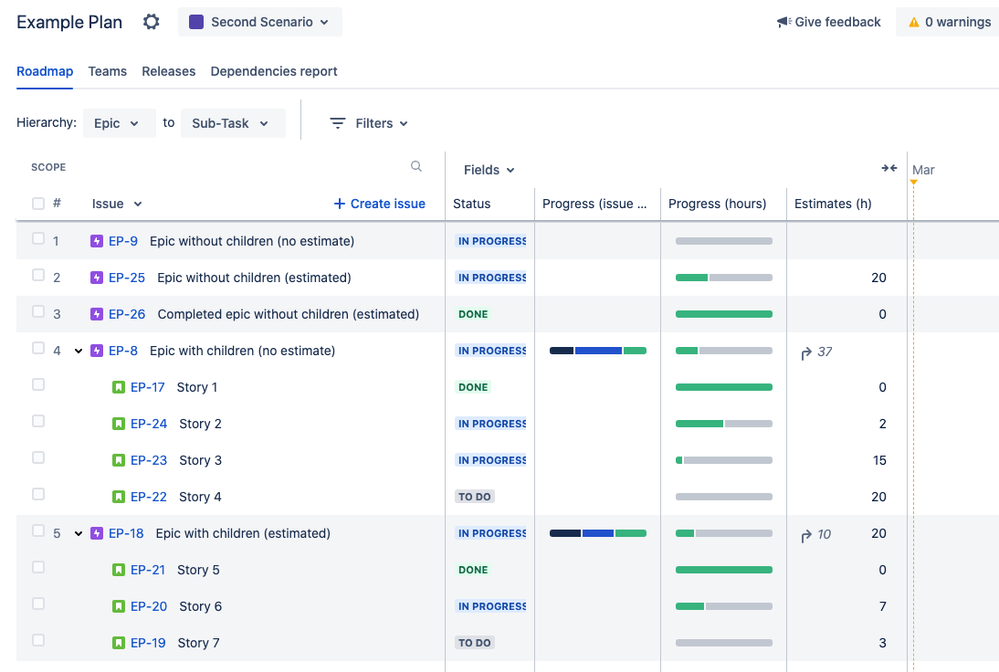The height and width of the screenshot is (672, 999).
Task: Open the Second Scenario dropdown
Action: pyautogui.click(x=259, y=20)
